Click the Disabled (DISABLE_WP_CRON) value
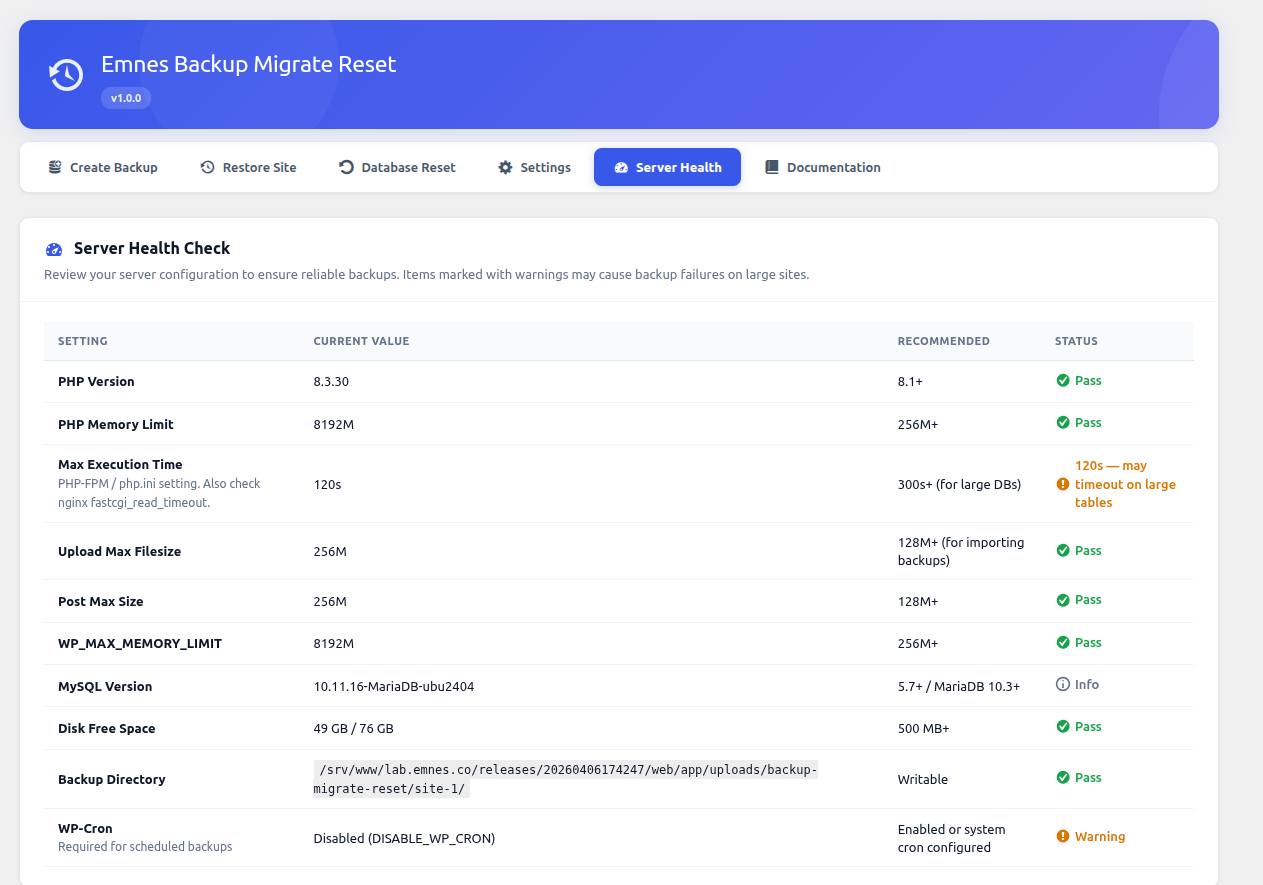Image resolution: width=1263 pixels, height=885 pixels. [x=404, y=838]
